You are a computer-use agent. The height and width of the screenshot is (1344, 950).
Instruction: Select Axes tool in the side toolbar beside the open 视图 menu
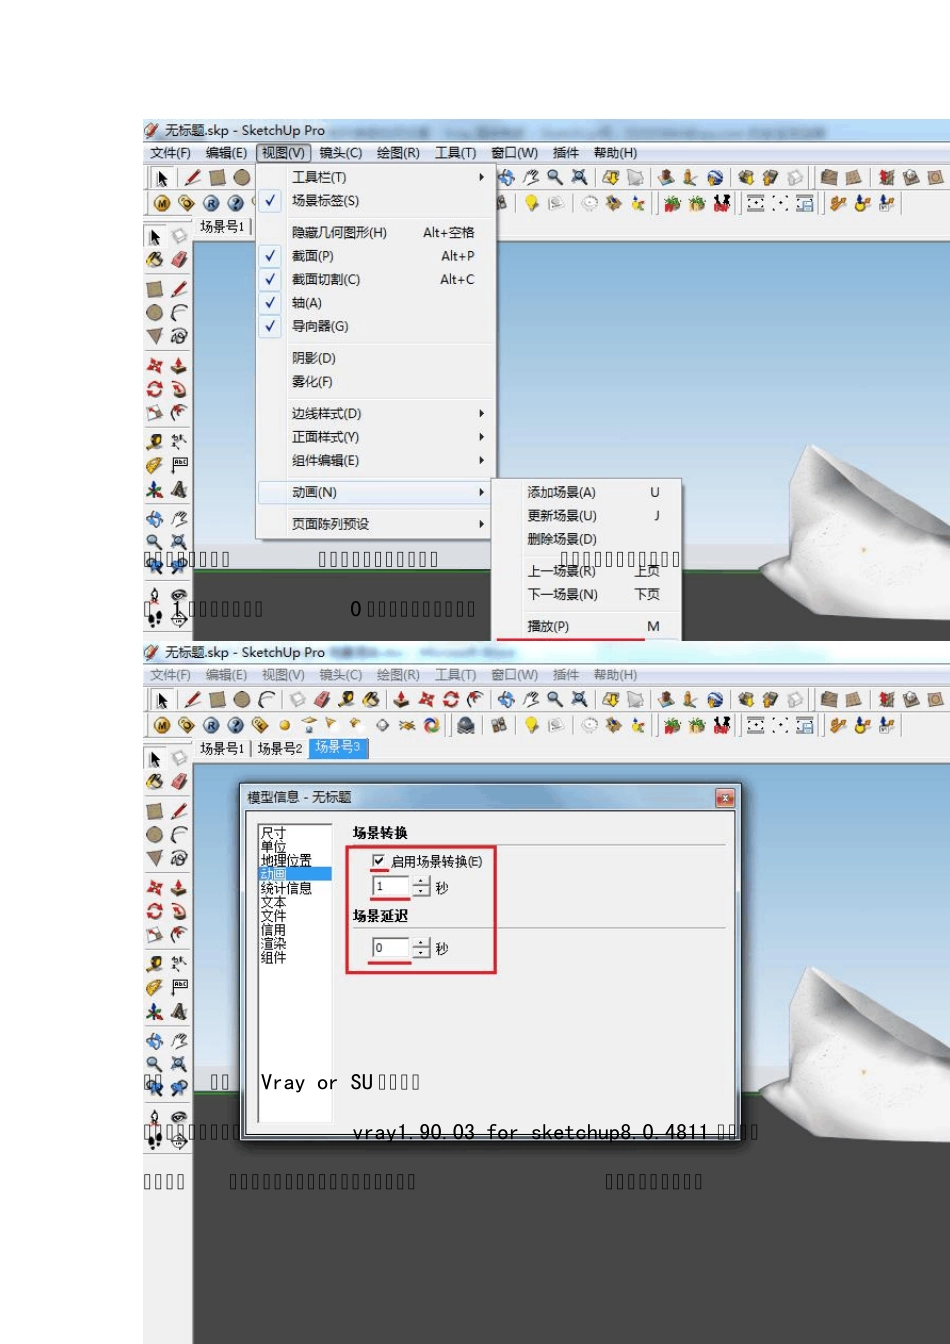[x=155, y=489]
